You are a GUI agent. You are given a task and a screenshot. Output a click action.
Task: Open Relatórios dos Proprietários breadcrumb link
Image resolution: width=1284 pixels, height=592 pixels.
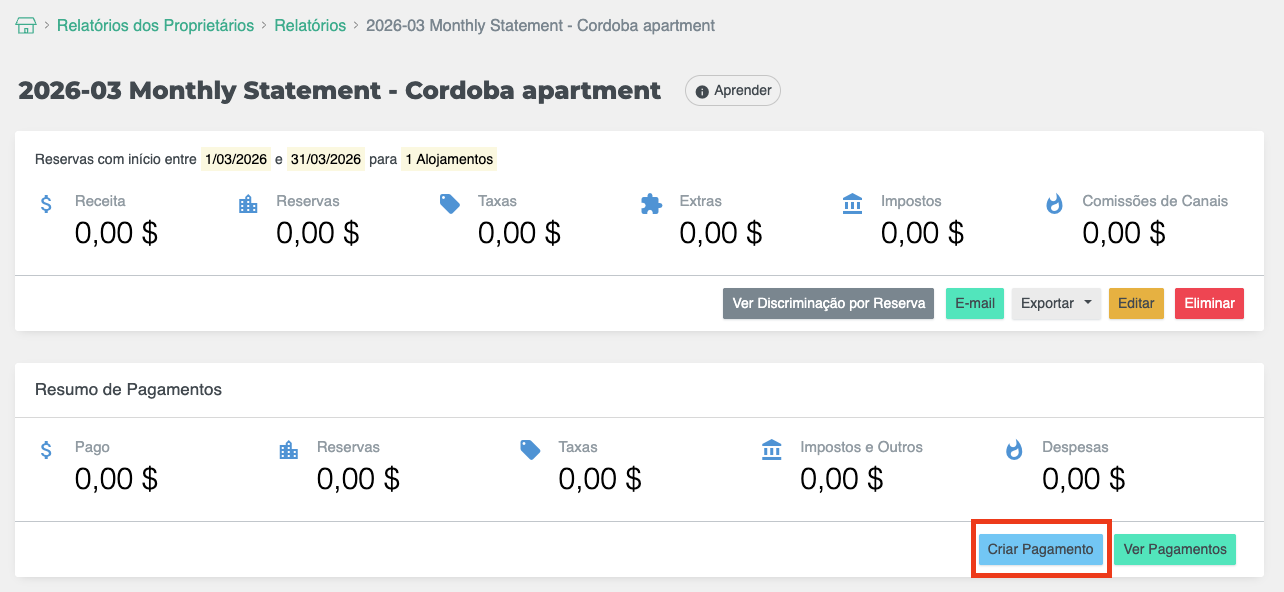pos(155,26)
